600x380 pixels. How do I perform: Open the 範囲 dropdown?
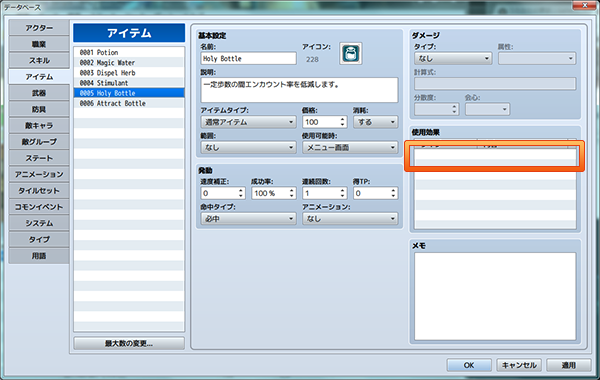pos(248,147)
